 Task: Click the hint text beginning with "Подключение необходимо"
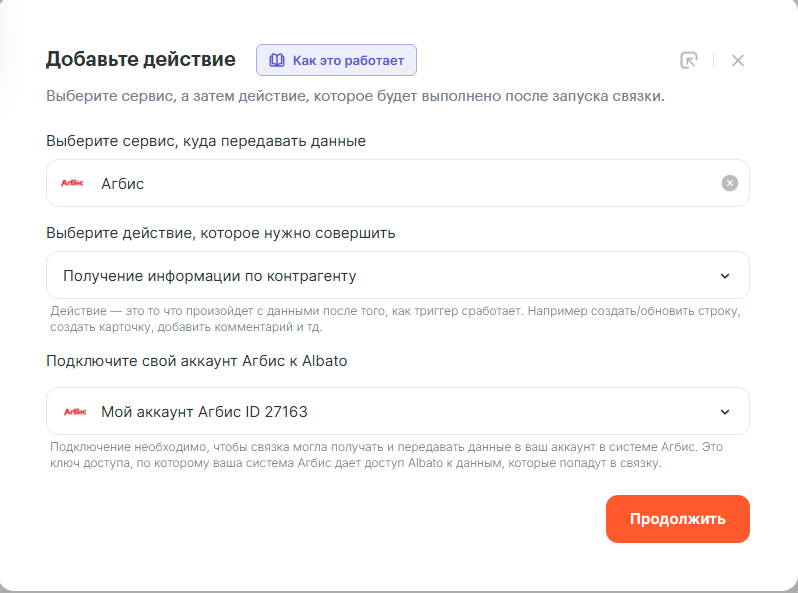click(x=385, y=455)
